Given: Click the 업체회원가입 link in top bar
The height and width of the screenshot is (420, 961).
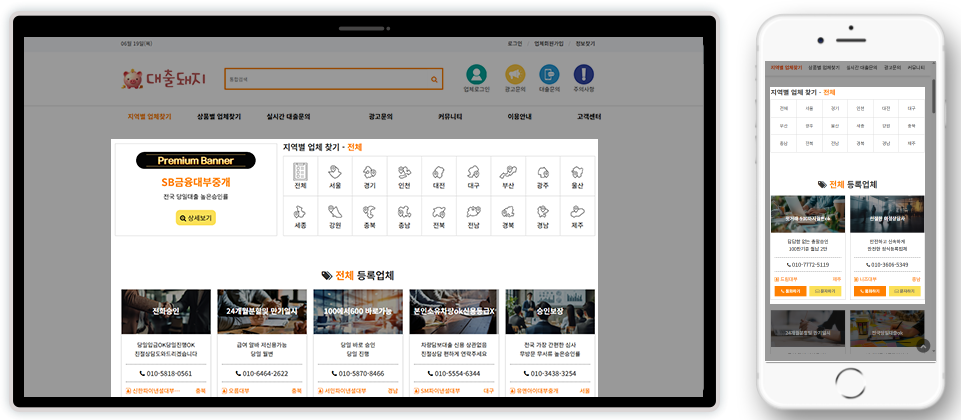Looking at the screenshot, I should 549,44.
